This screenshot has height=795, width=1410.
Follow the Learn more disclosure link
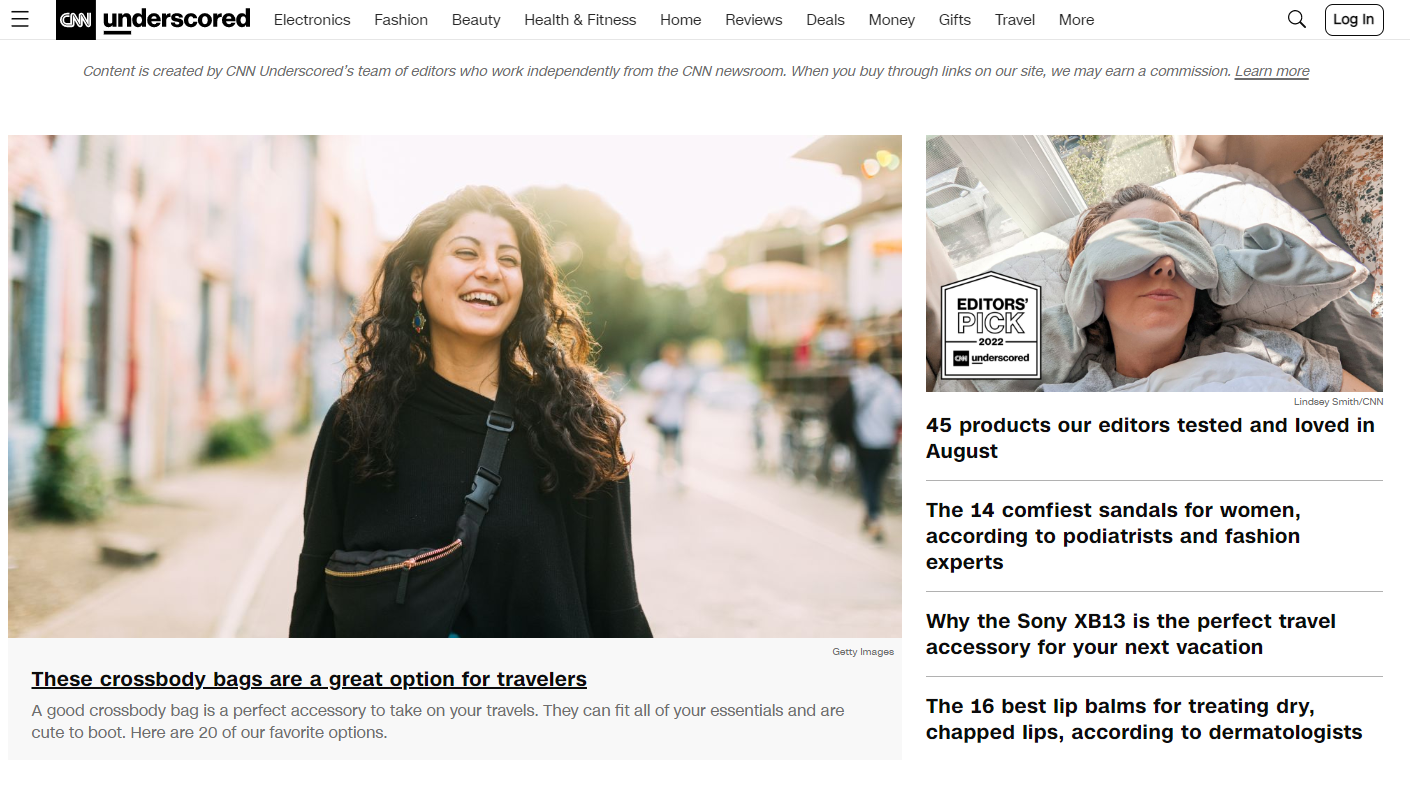pos(1271,71)
